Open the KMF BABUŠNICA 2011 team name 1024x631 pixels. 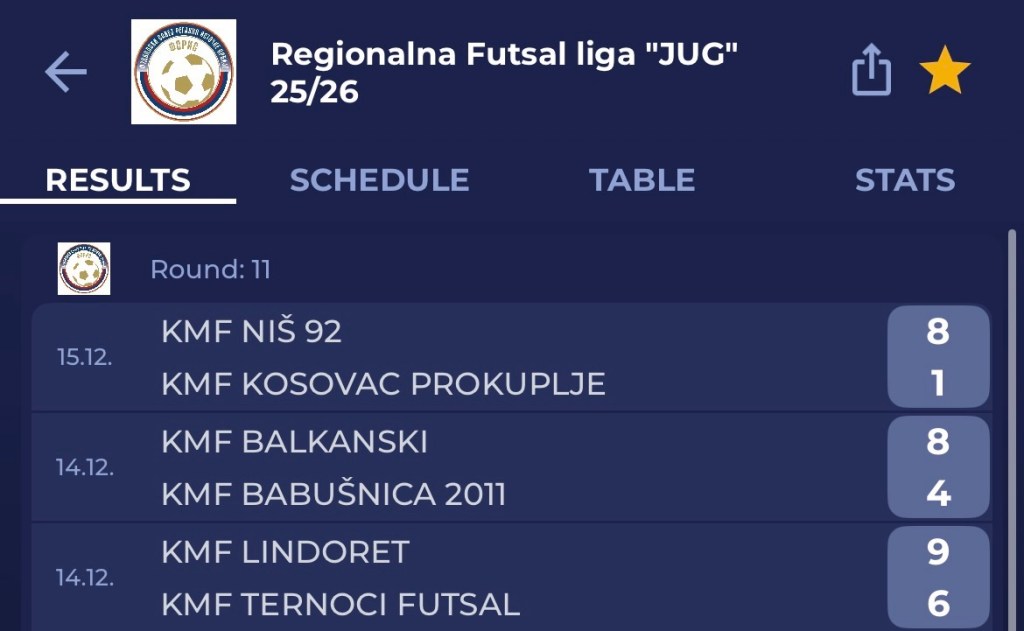point(334,494)
